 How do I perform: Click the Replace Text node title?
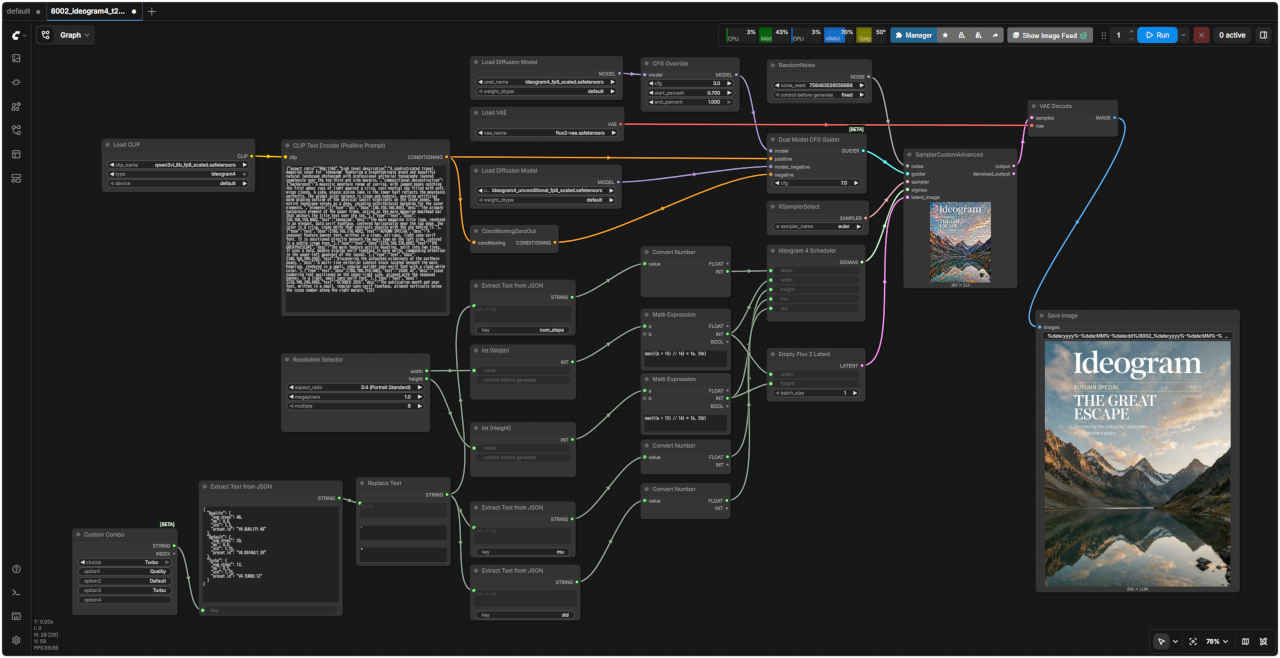pyautogui.click(x=384, y=482)
